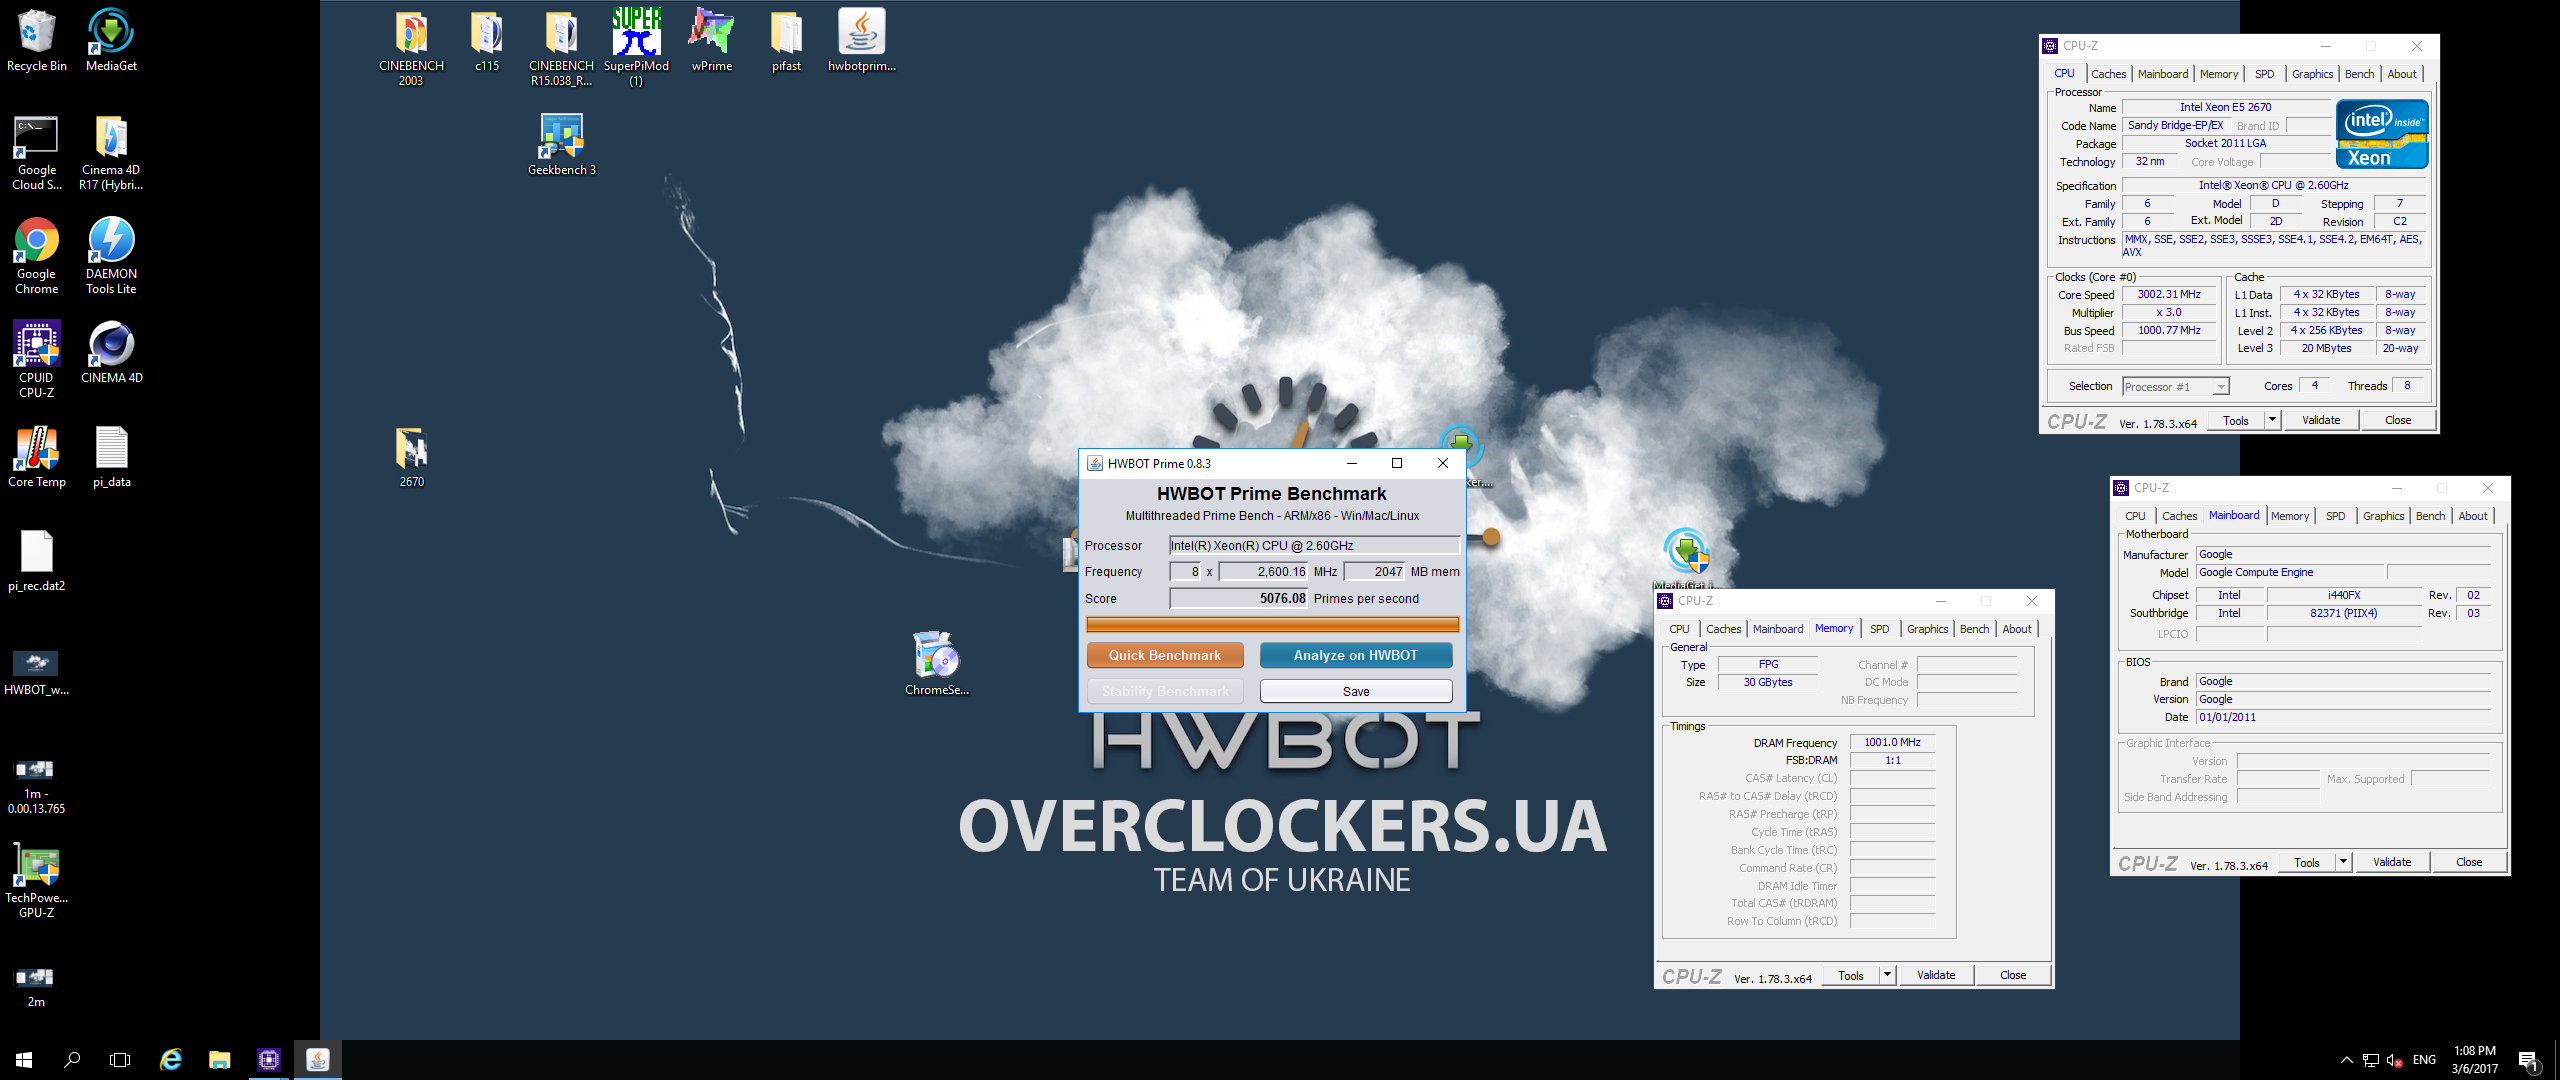Open the Recycle Bin desktop icon
The height and width of the screenshot is (1080, 2560).
[36, 41]
